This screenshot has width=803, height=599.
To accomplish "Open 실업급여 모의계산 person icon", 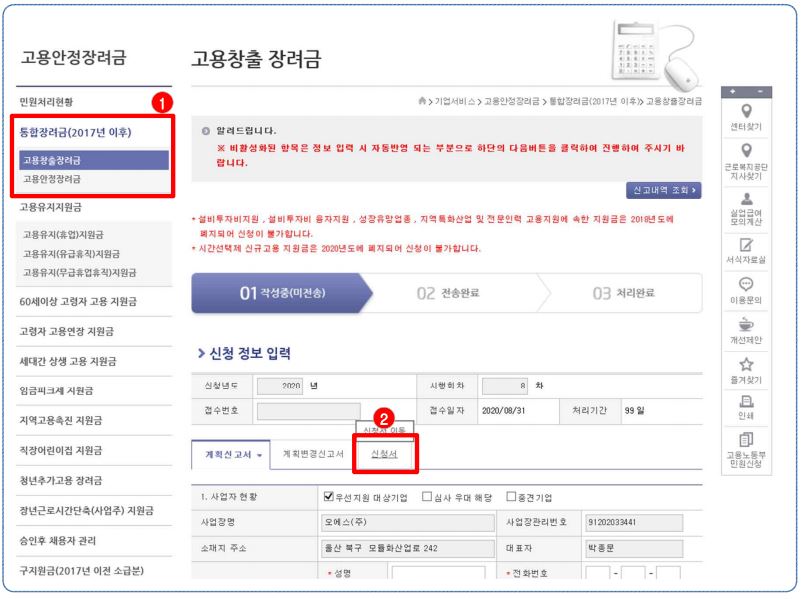I will tap(747, 199).
